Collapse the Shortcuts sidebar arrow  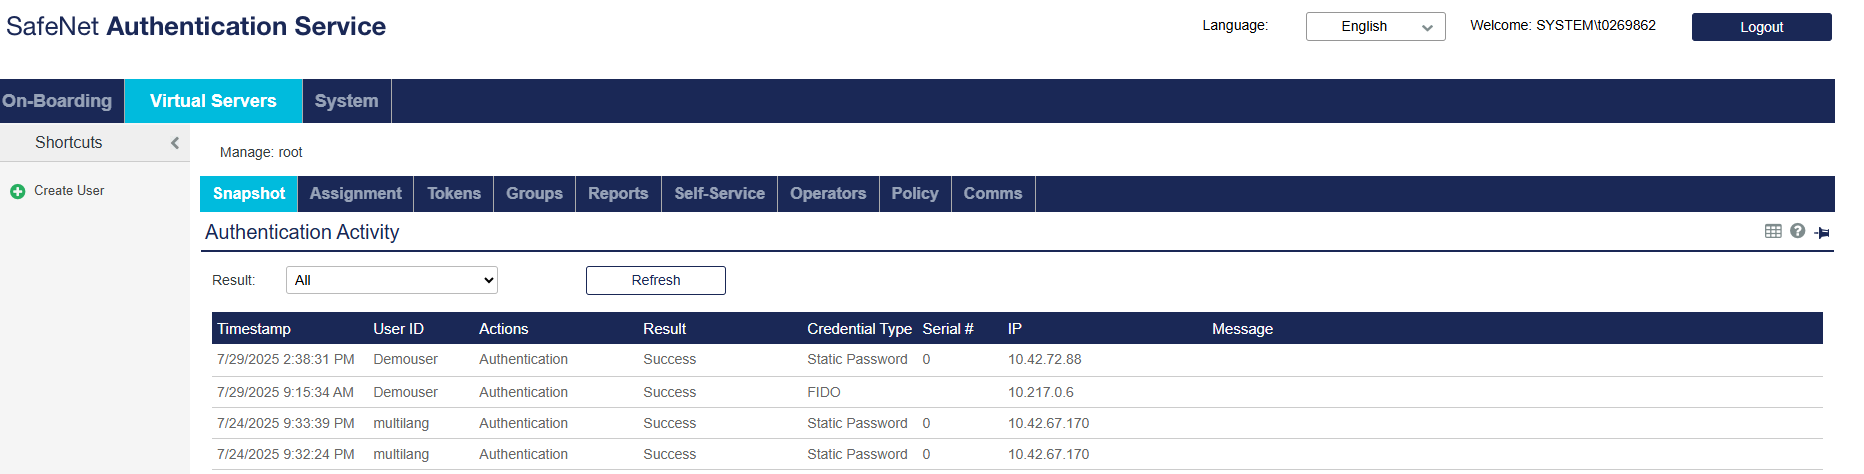pyautogui.click(x=175, y=143)
